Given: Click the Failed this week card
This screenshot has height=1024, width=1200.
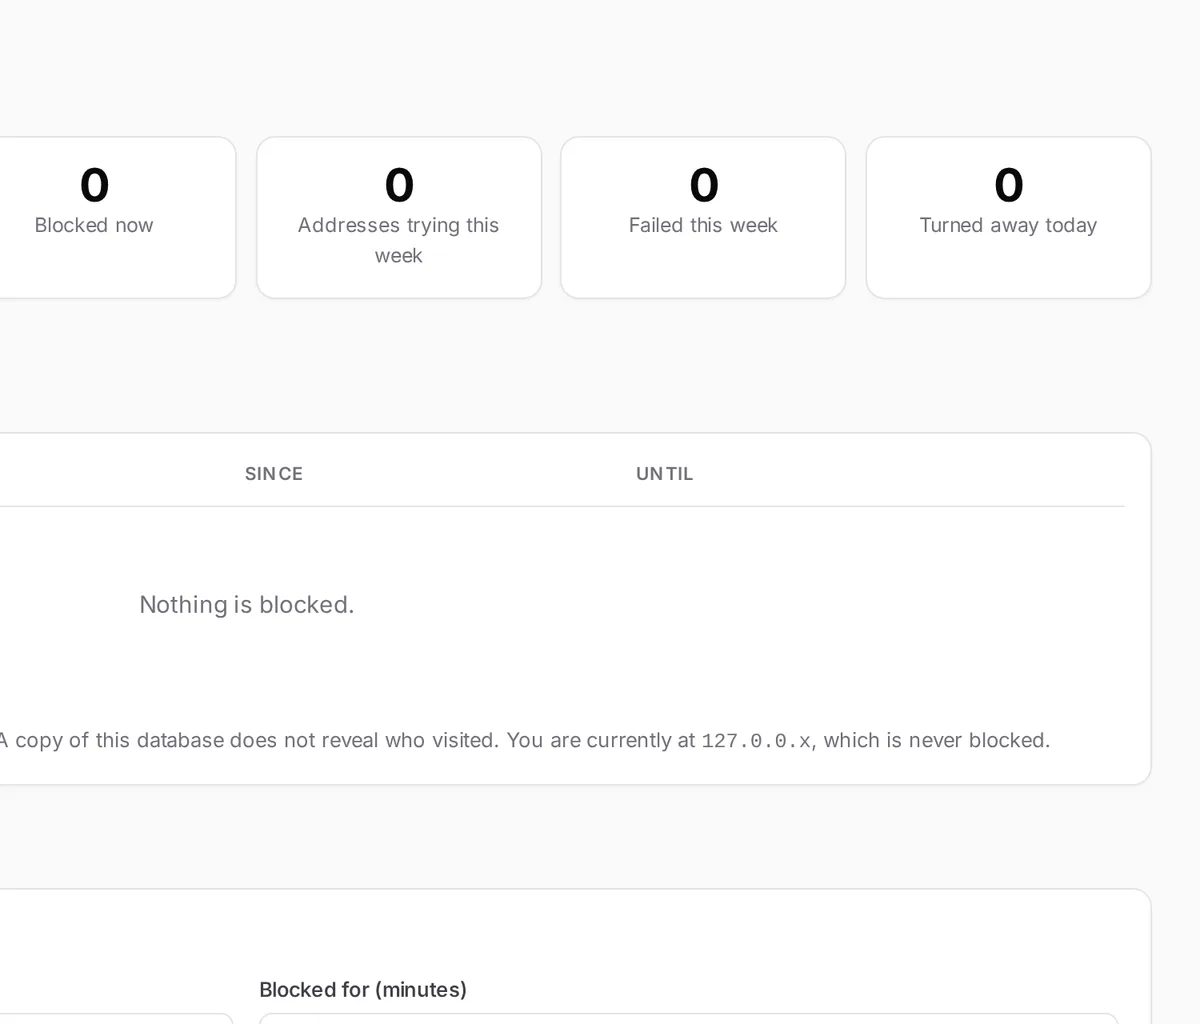Looking at the screenshot, I should [x=703, y=218].
